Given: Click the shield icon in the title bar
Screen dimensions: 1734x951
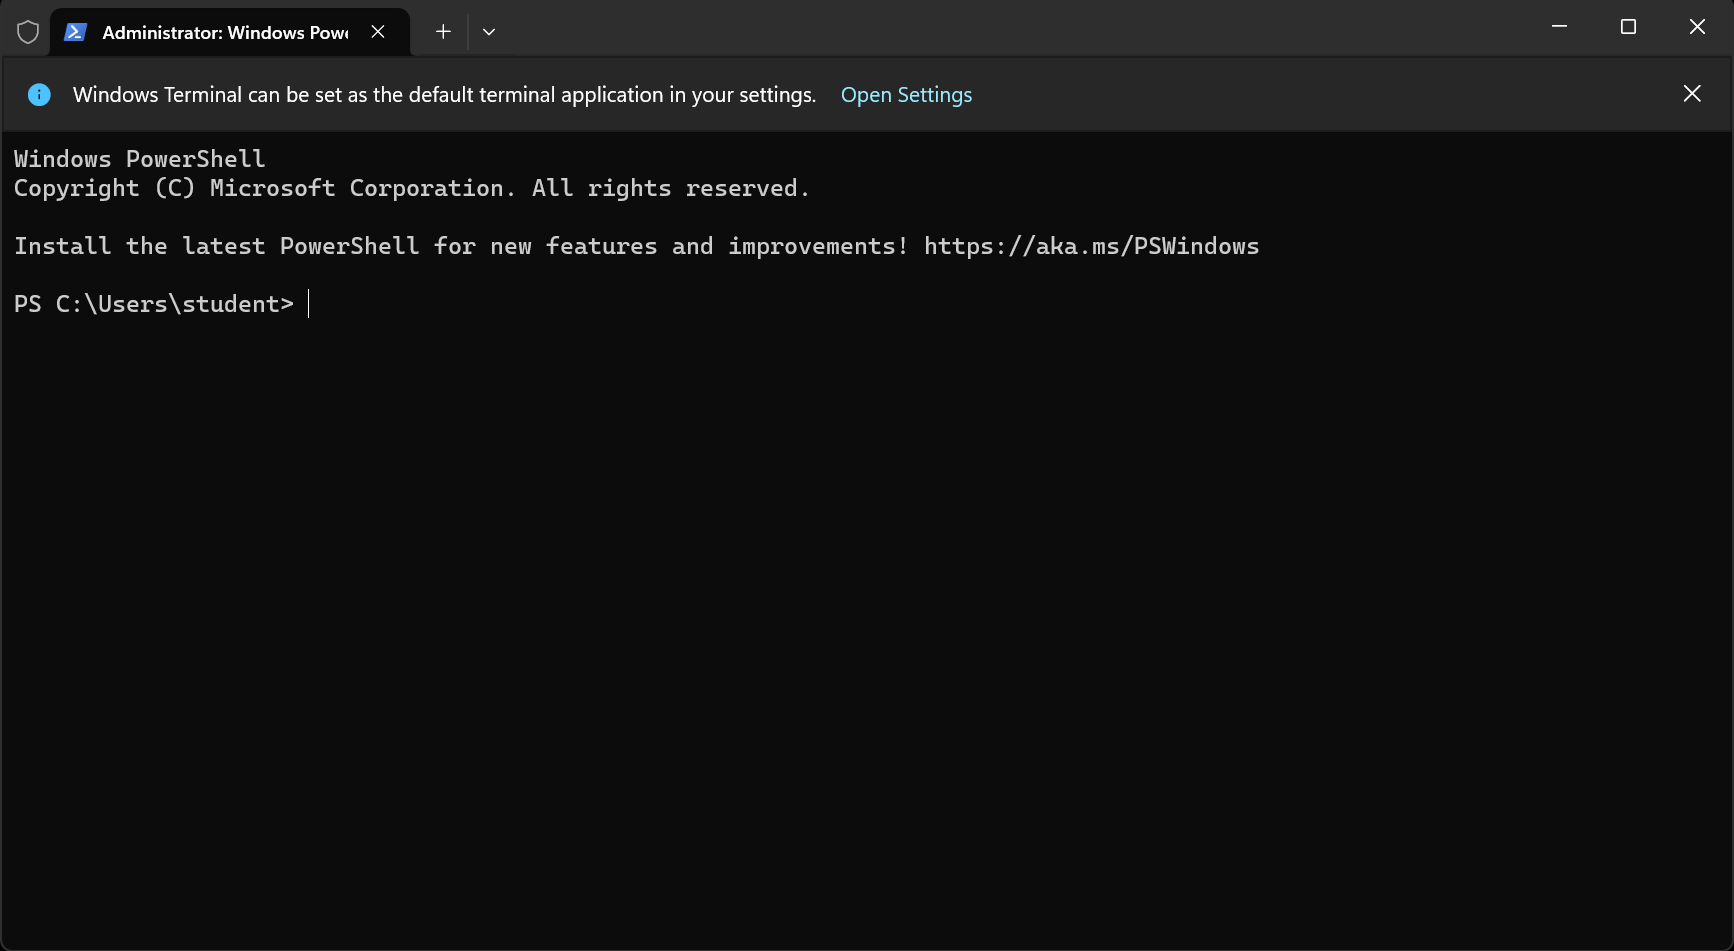Looking at the screenshot, I should pos(27,31).
